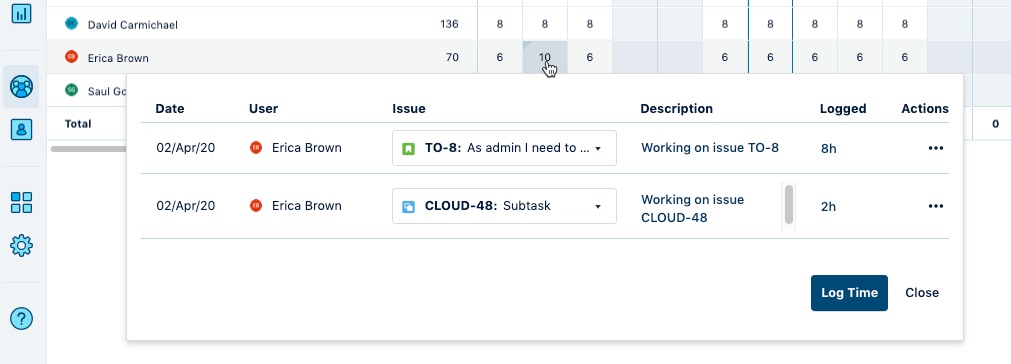Click the horizontal scrollbar under Total row
The height and width of the screenshot is (364, 1011).
[89, 149]
